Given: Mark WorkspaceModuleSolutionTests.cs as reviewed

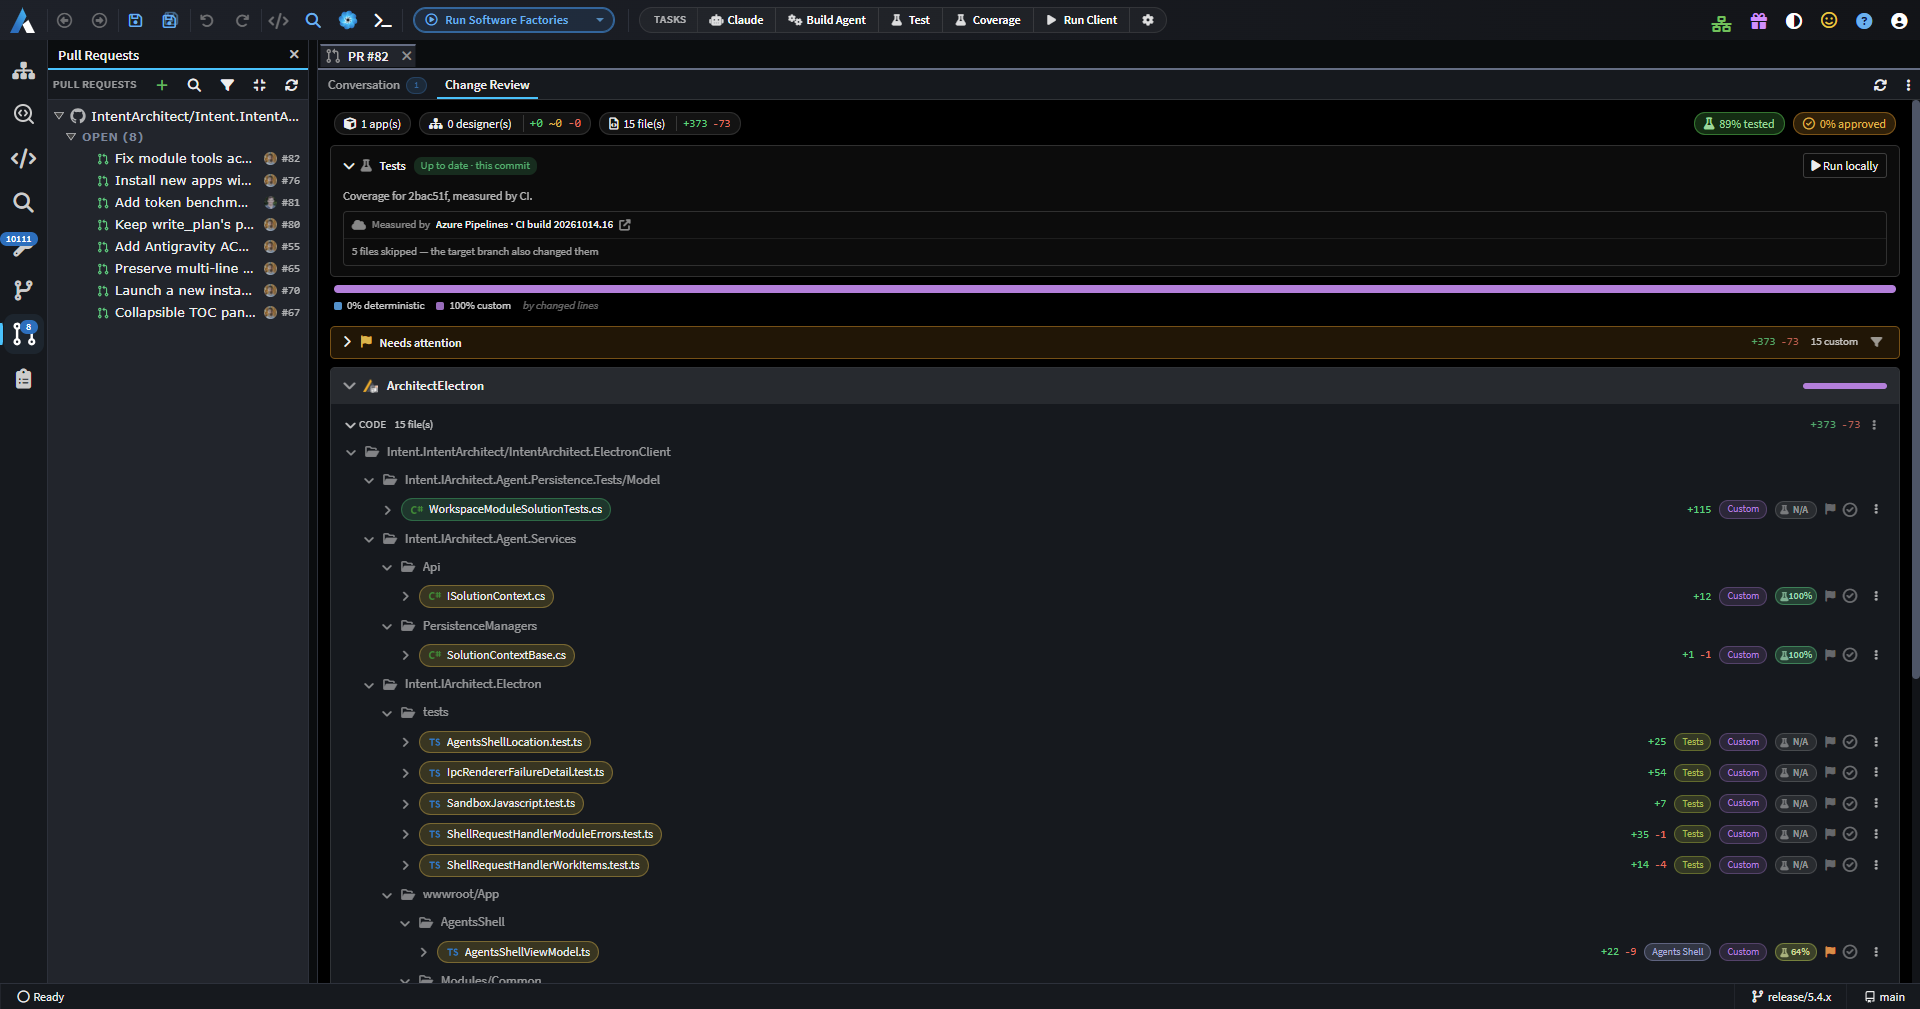Looking at the screenshot, I should pyautogui.click(x=1850, y=510).
